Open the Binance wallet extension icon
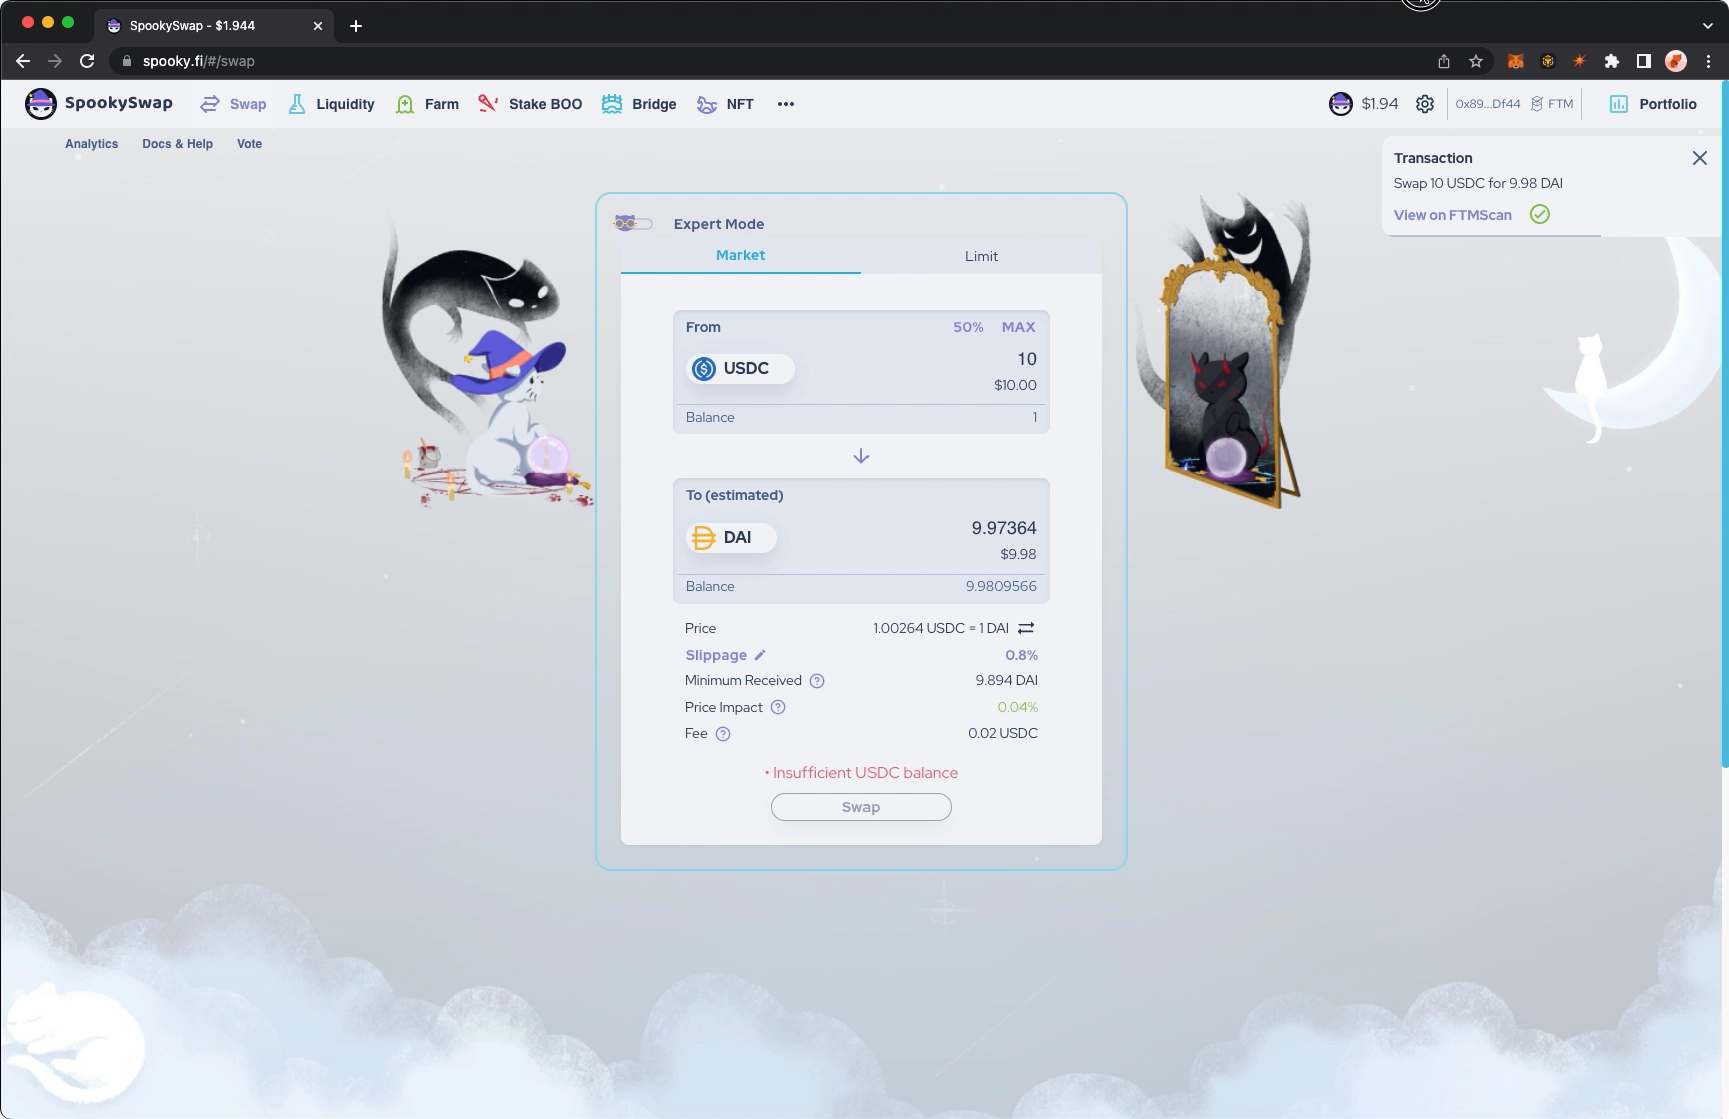The height and width of the screenshot is (1119, 1729). (x=1548, y=61)
